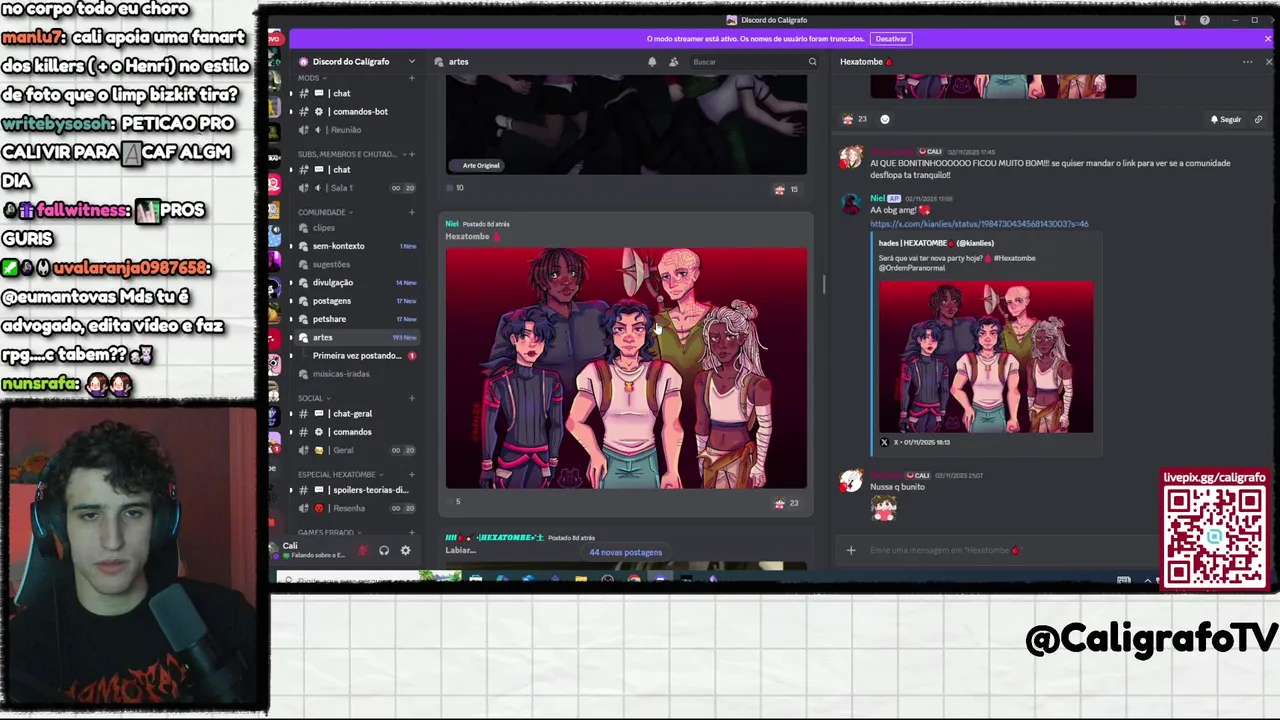This screenshot has width=1280, height=720.
Task: Create channel in MODS category
Action: point(412,78)
